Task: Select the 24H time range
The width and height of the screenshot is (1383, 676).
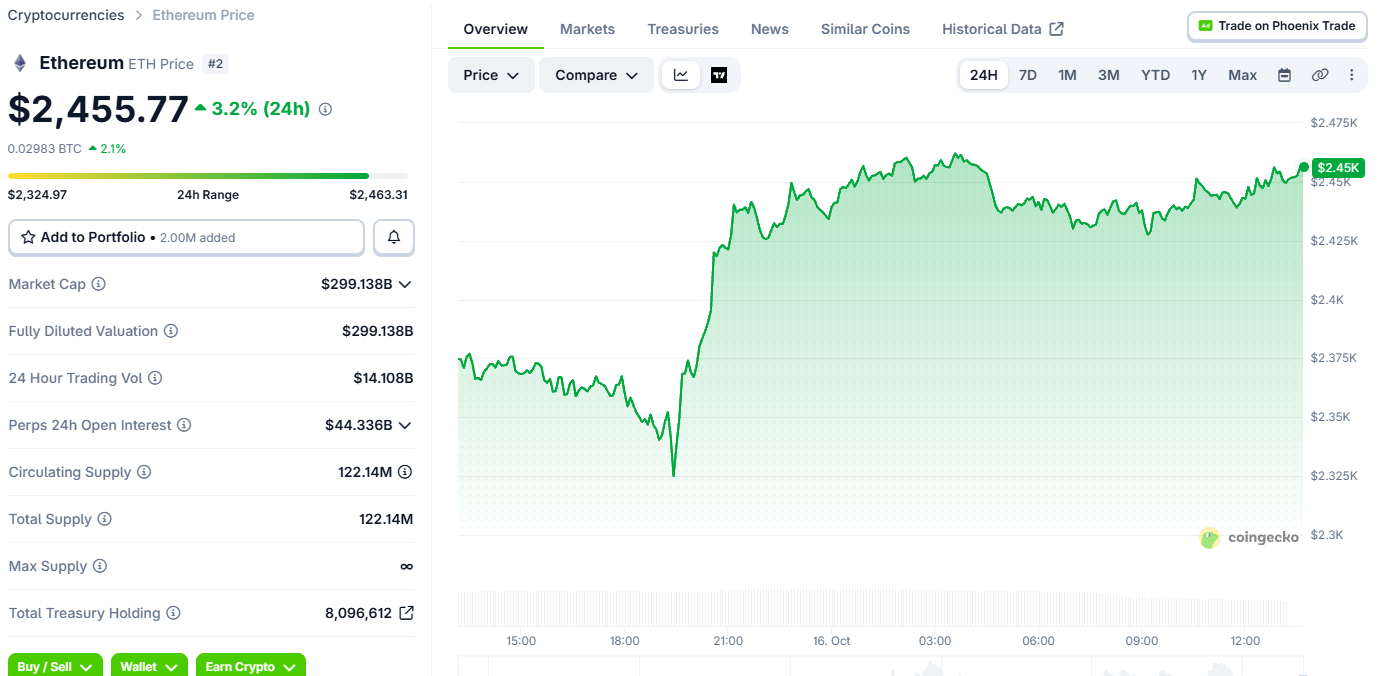Action: (x=984, y=75)
